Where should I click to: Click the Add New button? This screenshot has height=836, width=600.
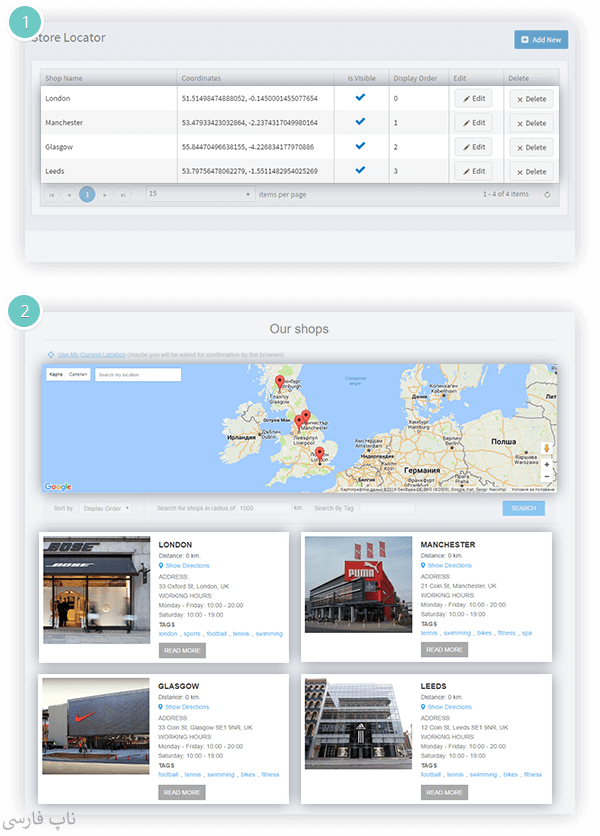click(541, 39)
